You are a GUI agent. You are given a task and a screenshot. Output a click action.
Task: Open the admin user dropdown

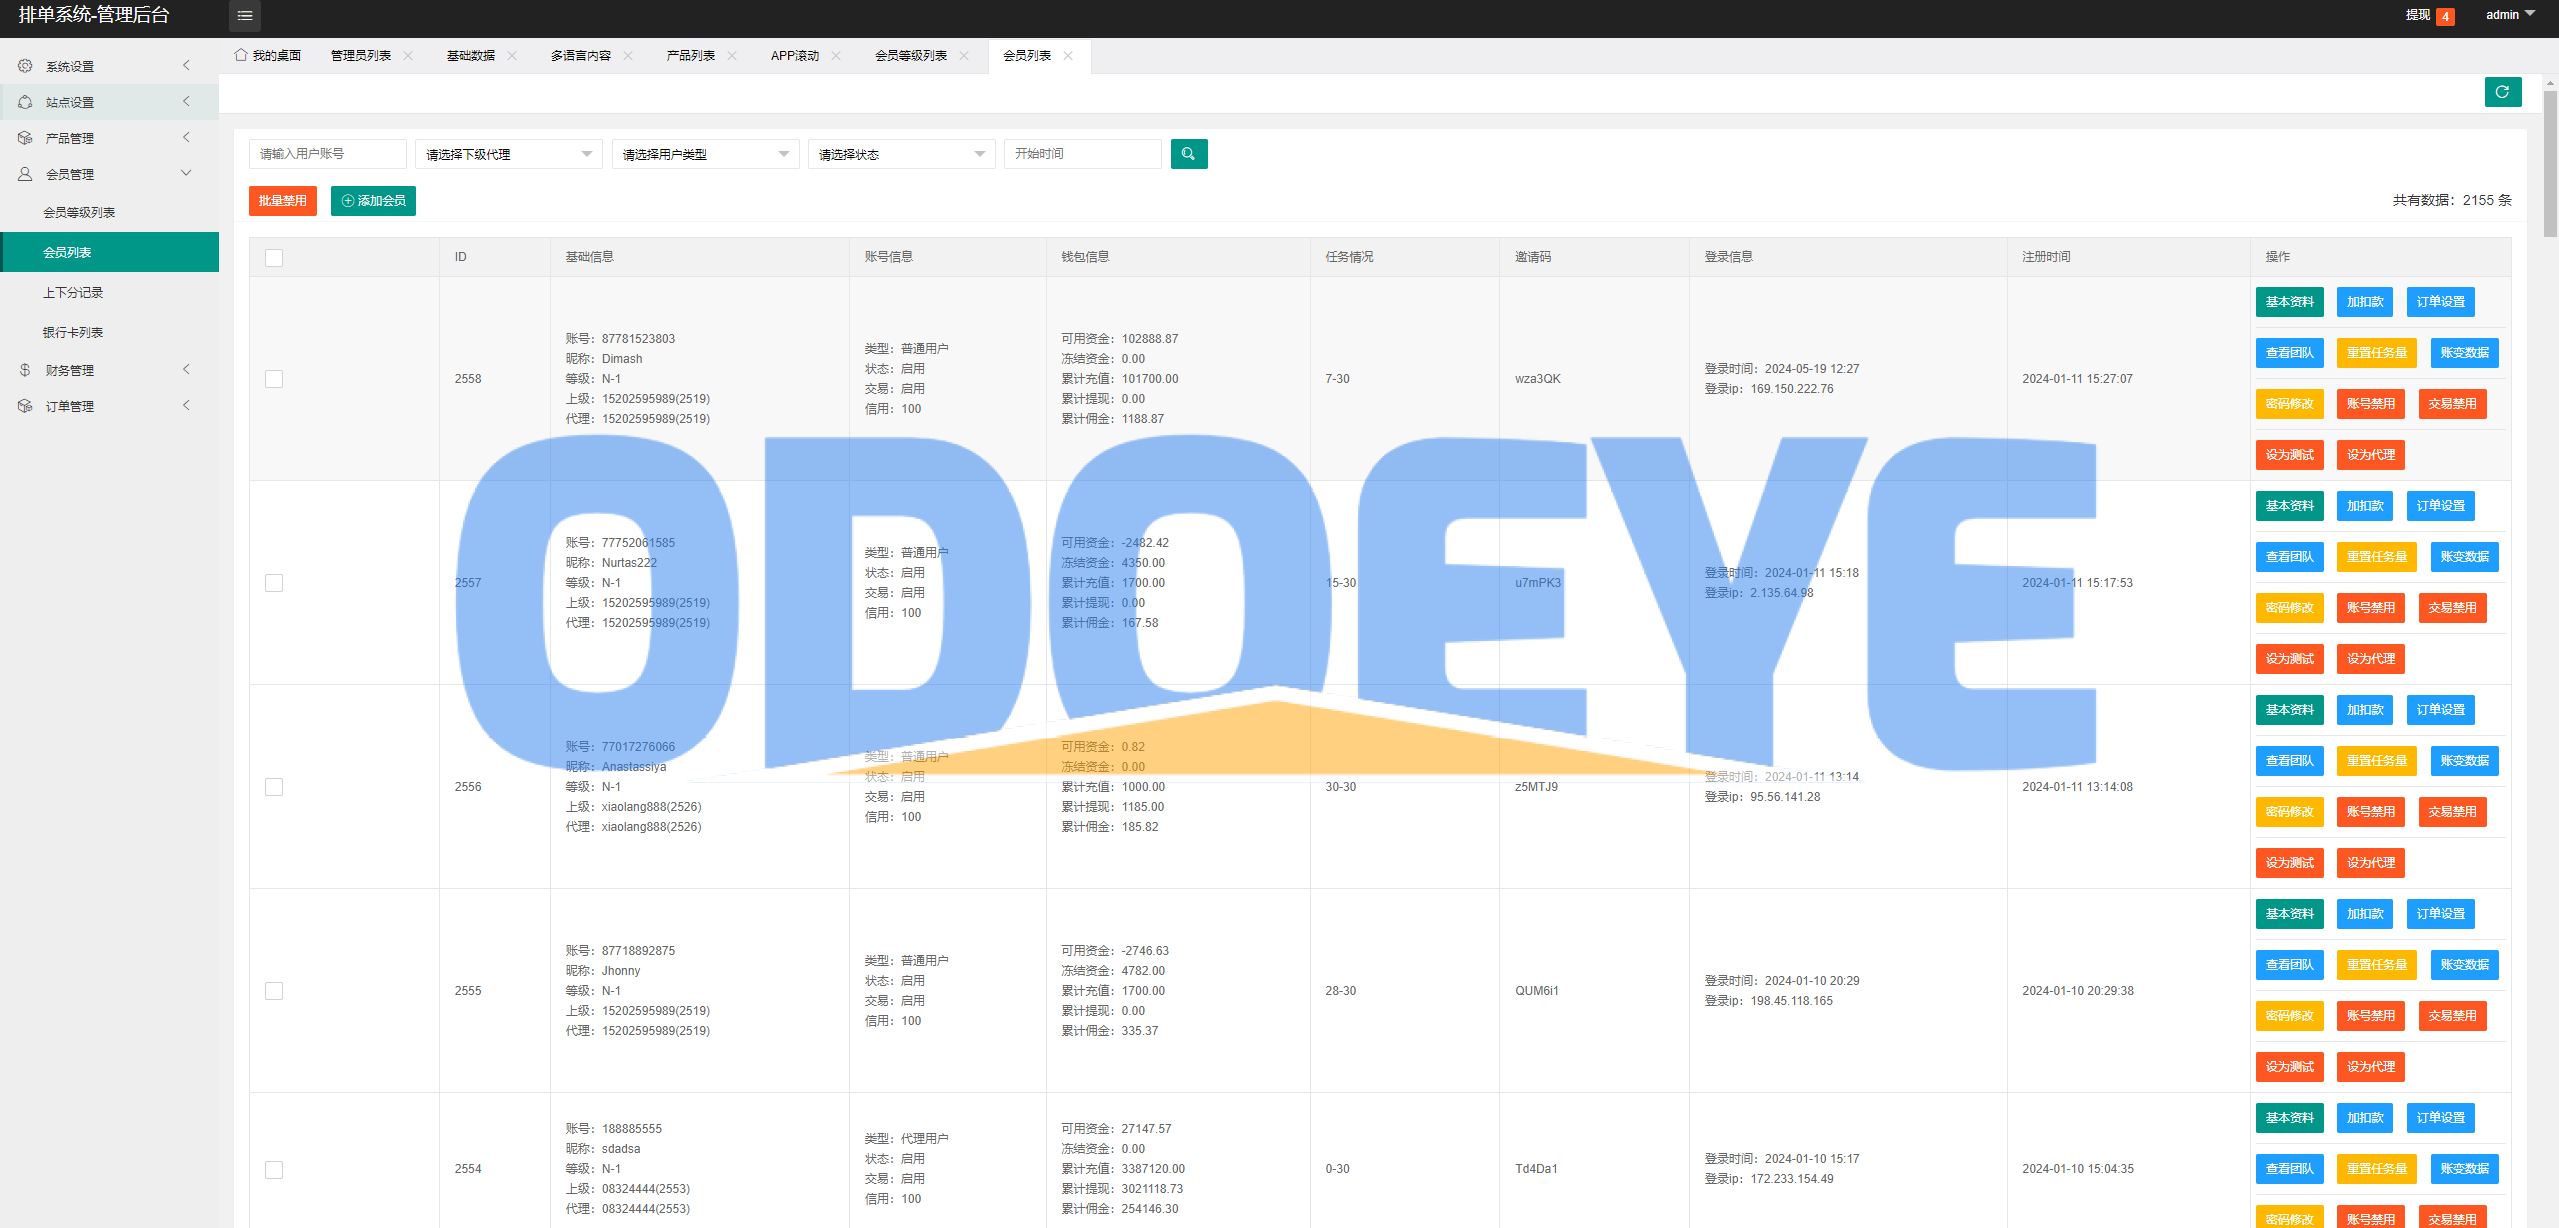click(x=2510, y=15)
